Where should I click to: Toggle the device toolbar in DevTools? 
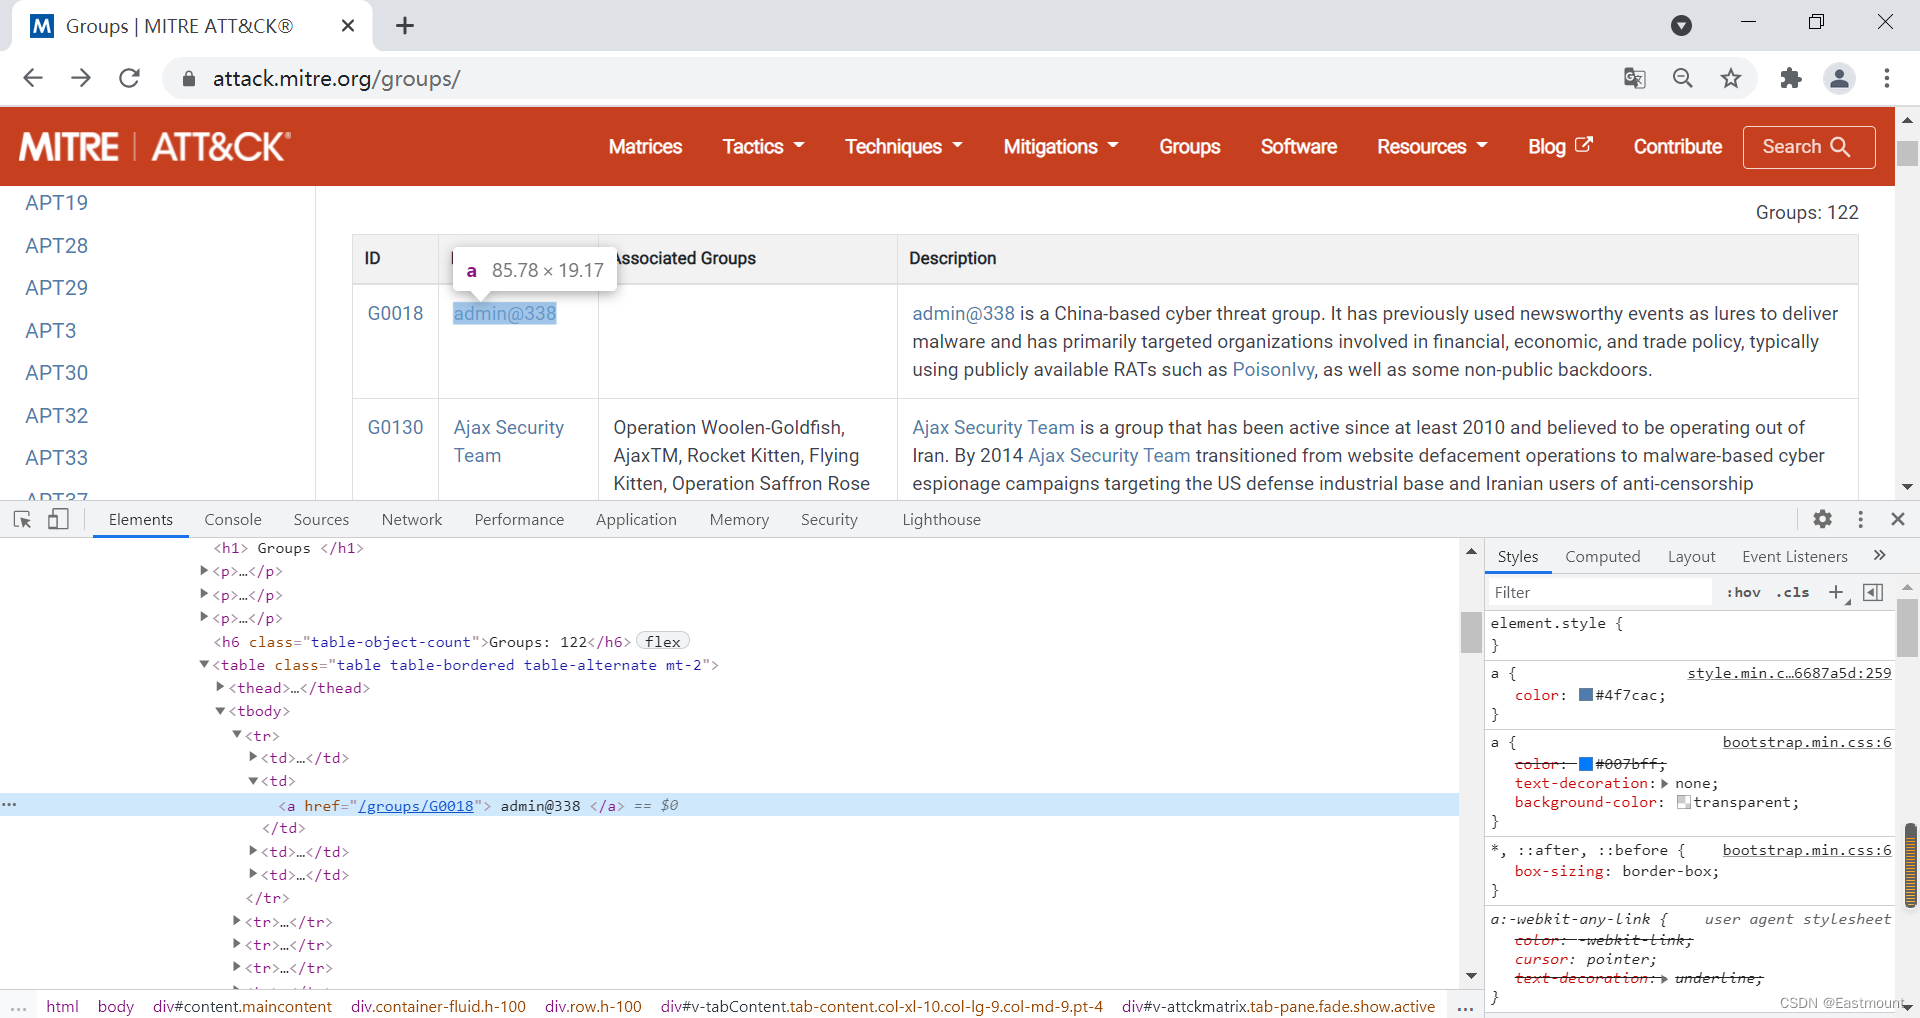59,519
